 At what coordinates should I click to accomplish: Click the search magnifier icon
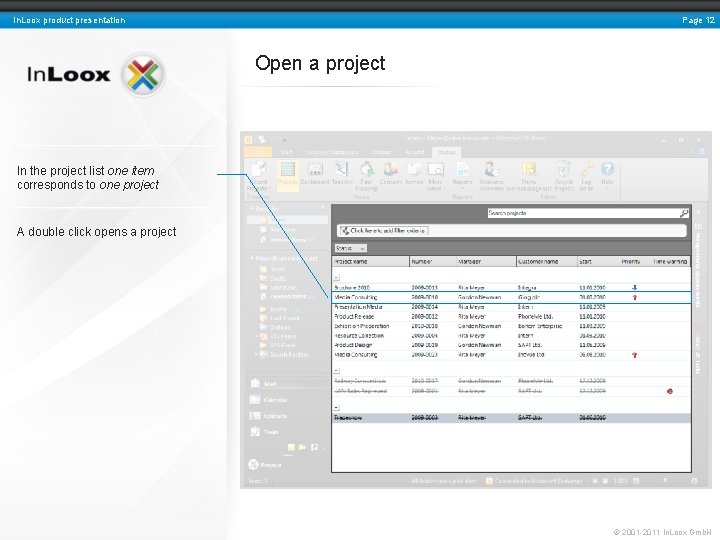point(684,213)
